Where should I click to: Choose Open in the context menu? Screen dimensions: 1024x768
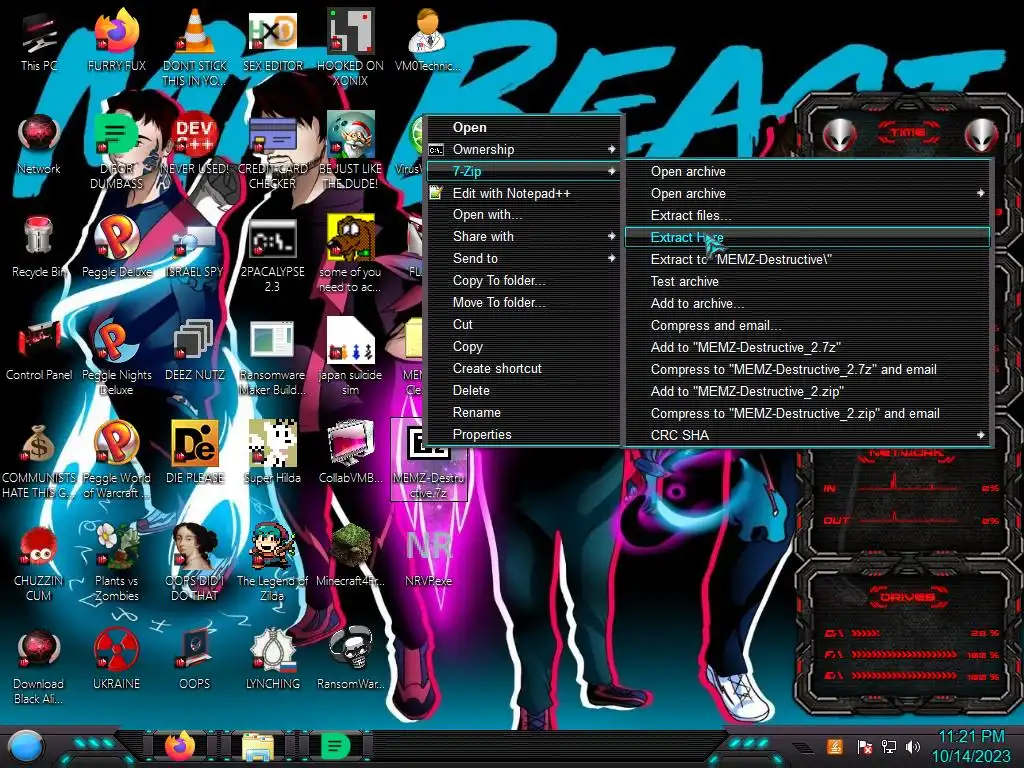click(524, 127)
